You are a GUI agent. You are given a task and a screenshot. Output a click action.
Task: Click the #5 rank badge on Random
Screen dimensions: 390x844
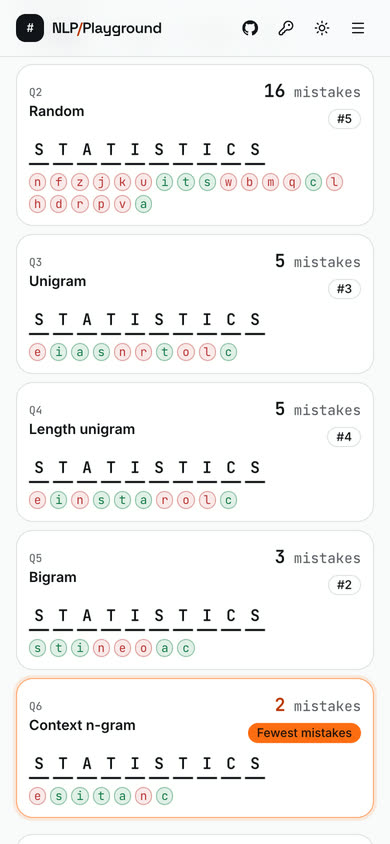(344, 119)
